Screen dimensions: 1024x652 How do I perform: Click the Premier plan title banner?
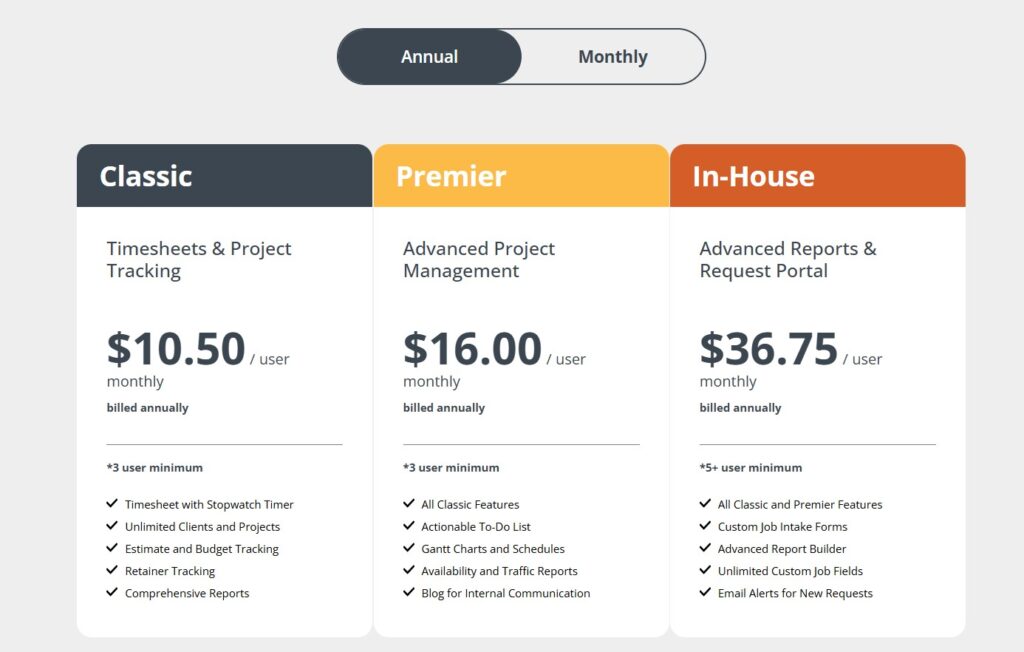click(520, 175)
